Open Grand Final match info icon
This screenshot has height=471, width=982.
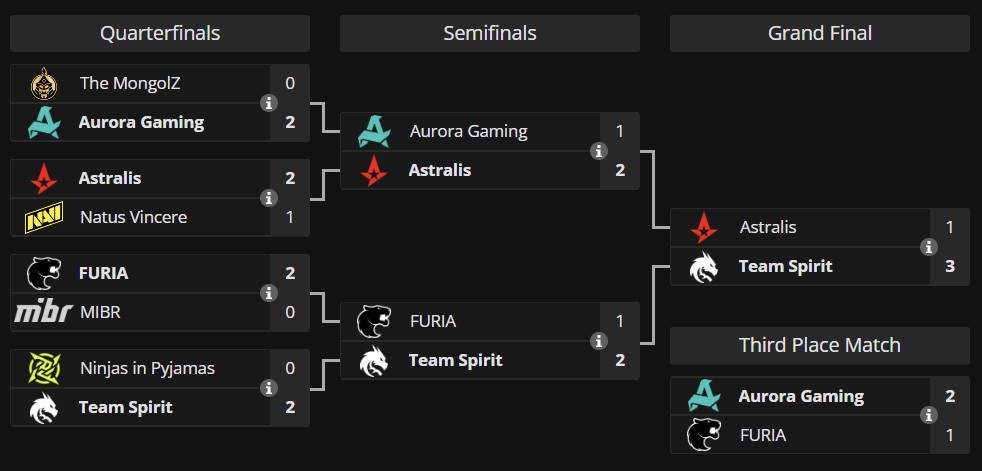click(929, 247)
